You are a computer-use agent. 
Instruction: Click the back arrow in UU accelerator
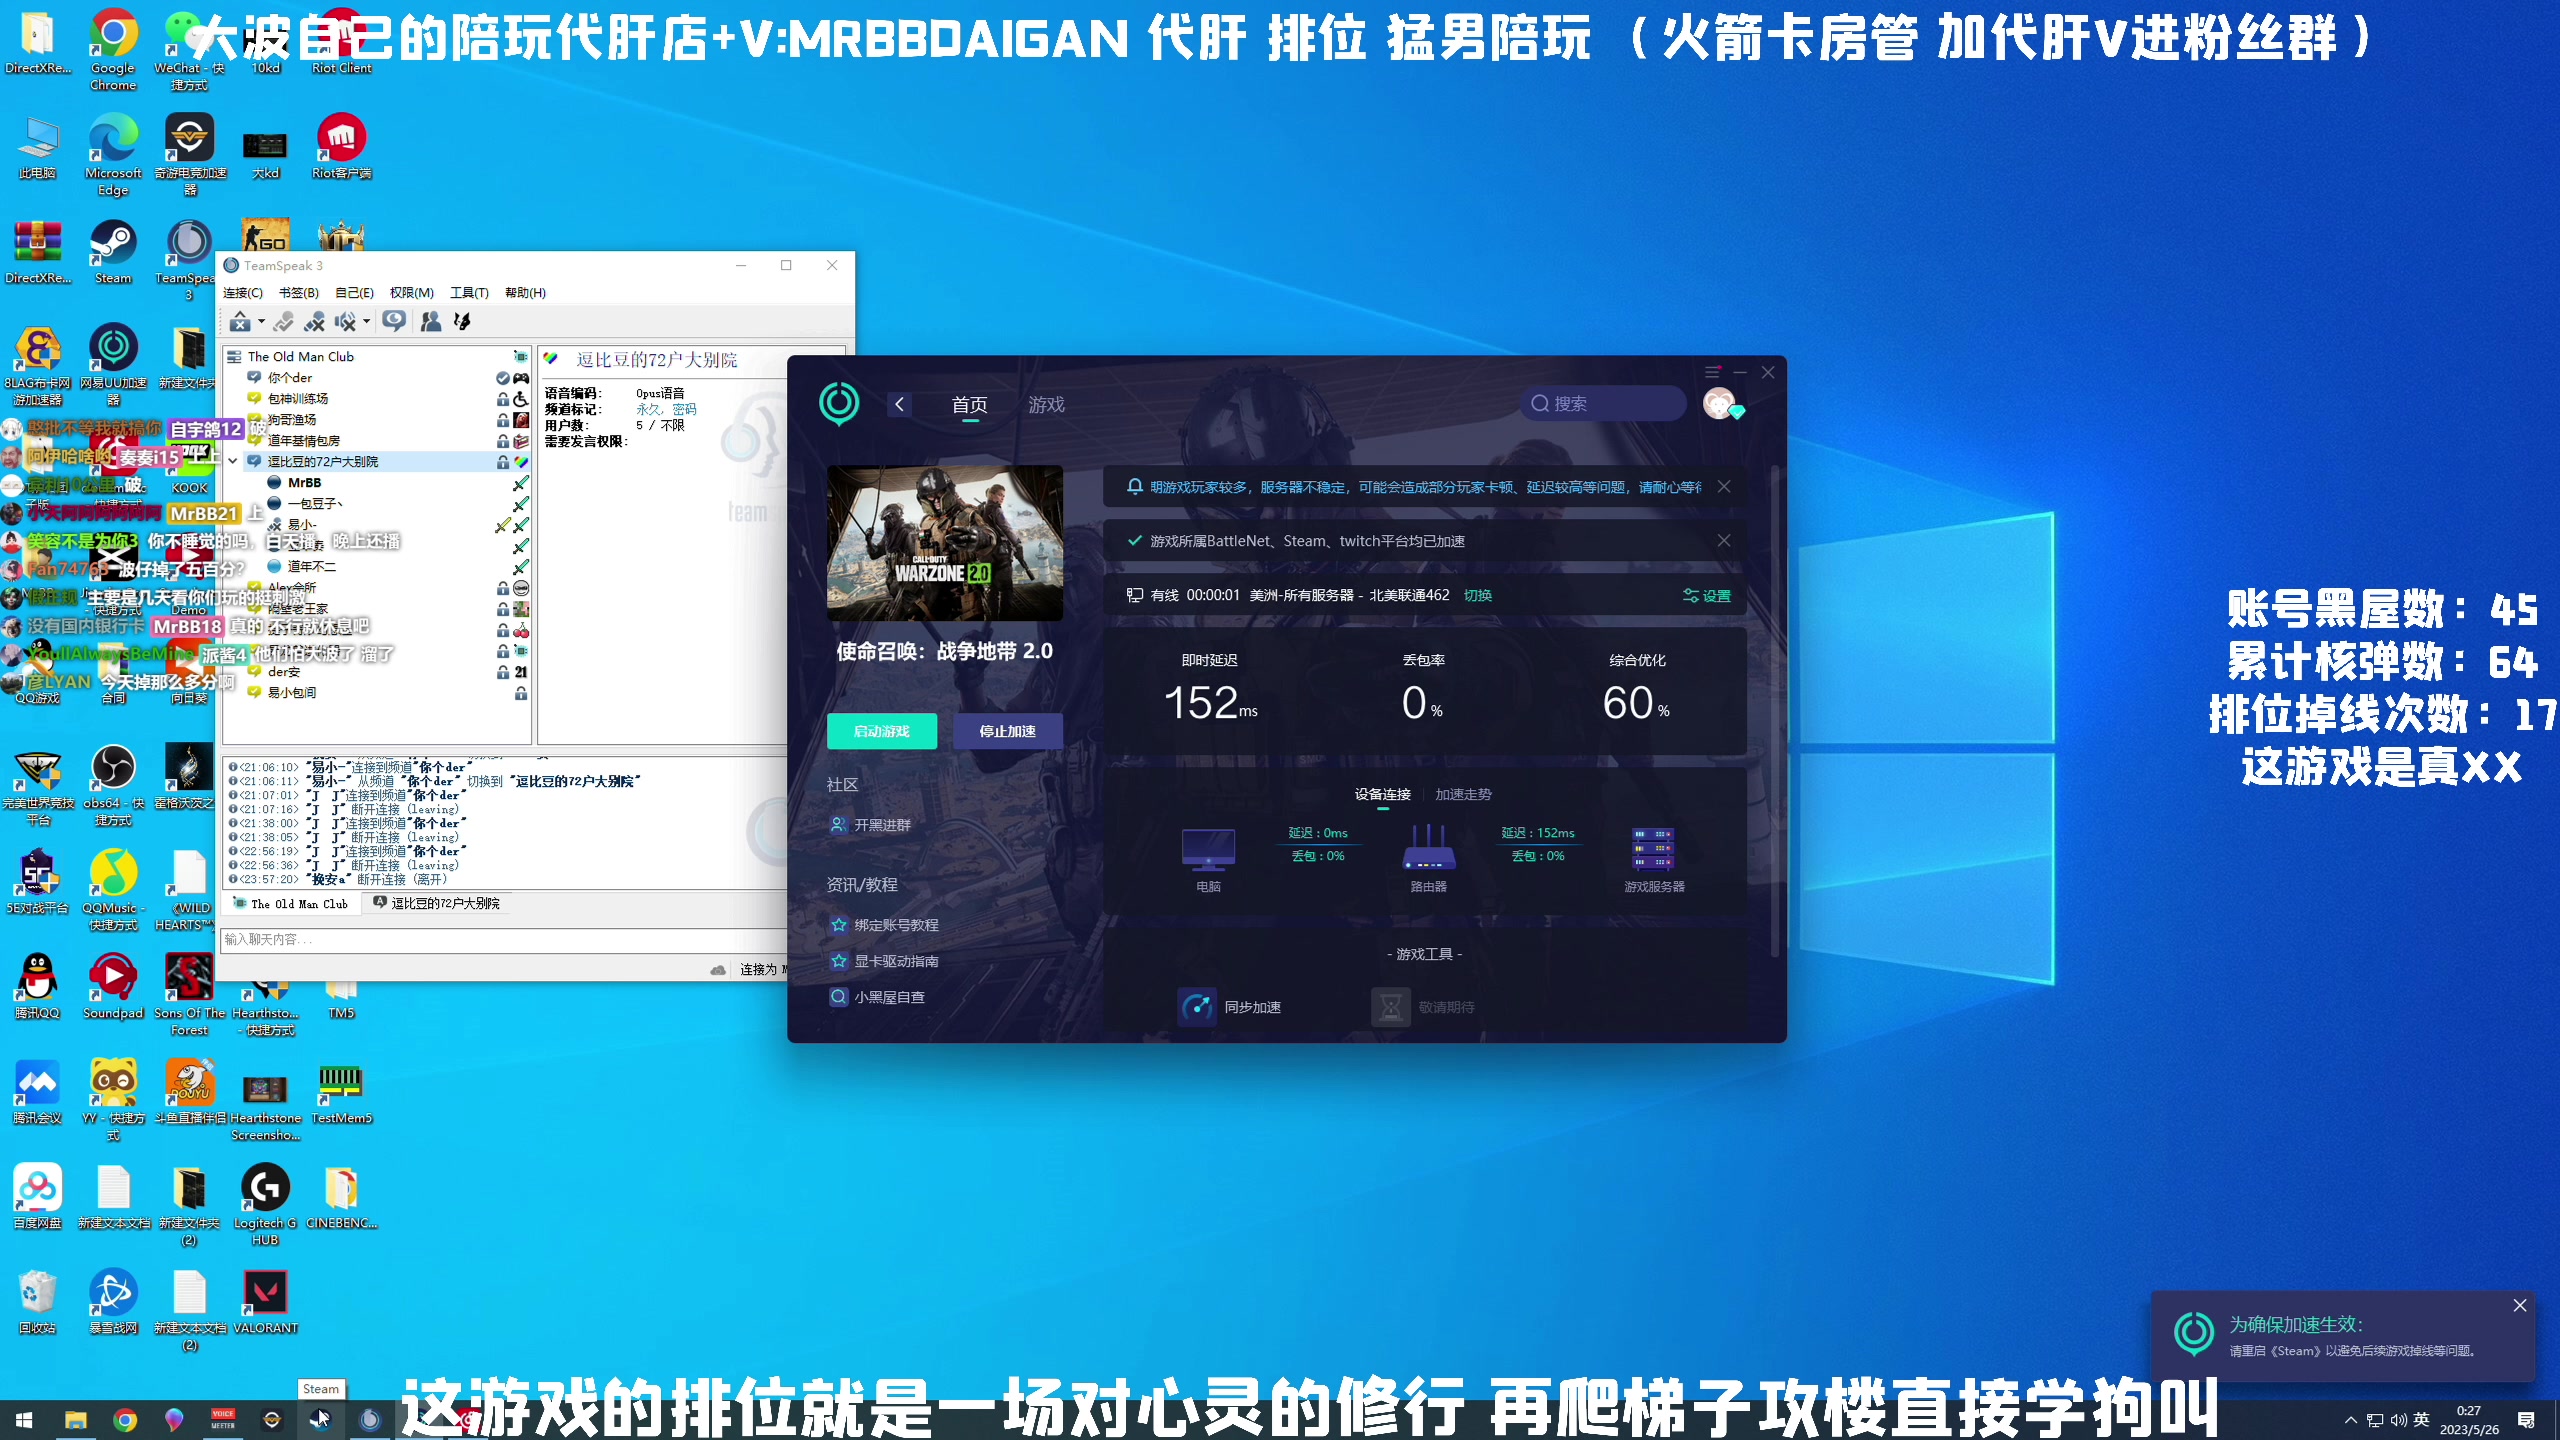pos(900,404)
